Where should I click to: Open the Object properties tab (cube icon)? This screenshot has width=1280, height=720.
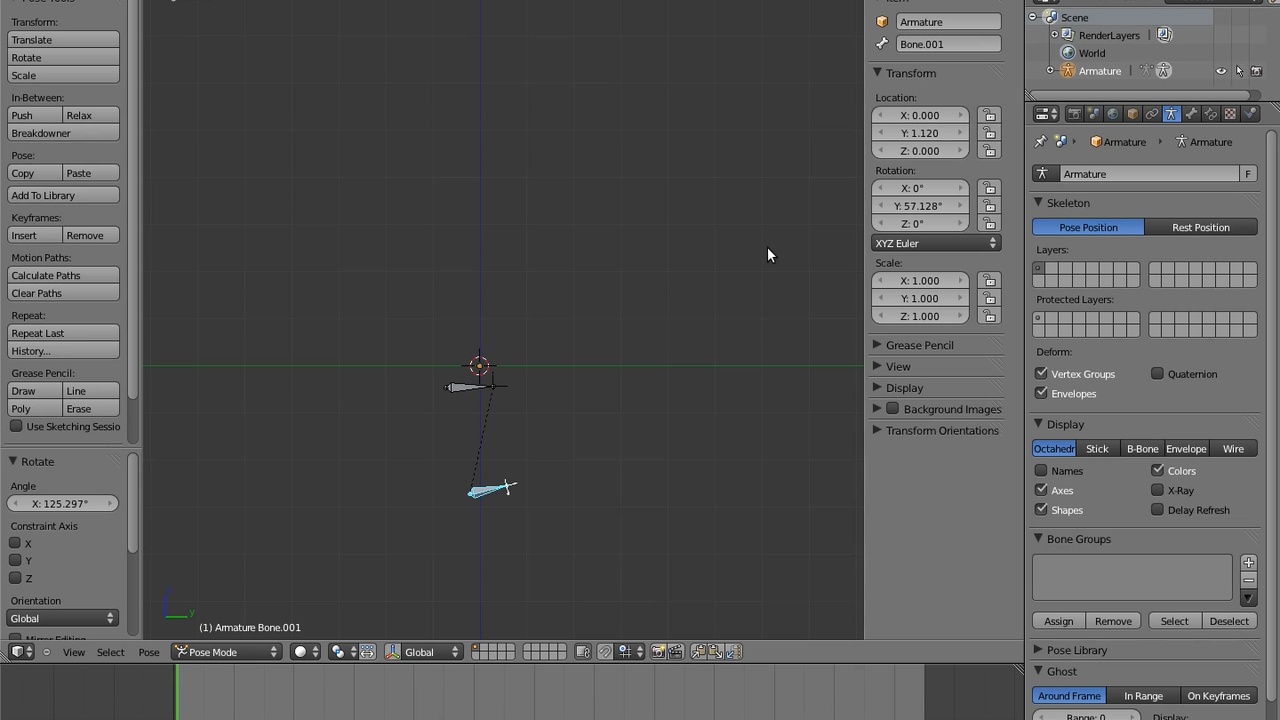pos(1132,114)
